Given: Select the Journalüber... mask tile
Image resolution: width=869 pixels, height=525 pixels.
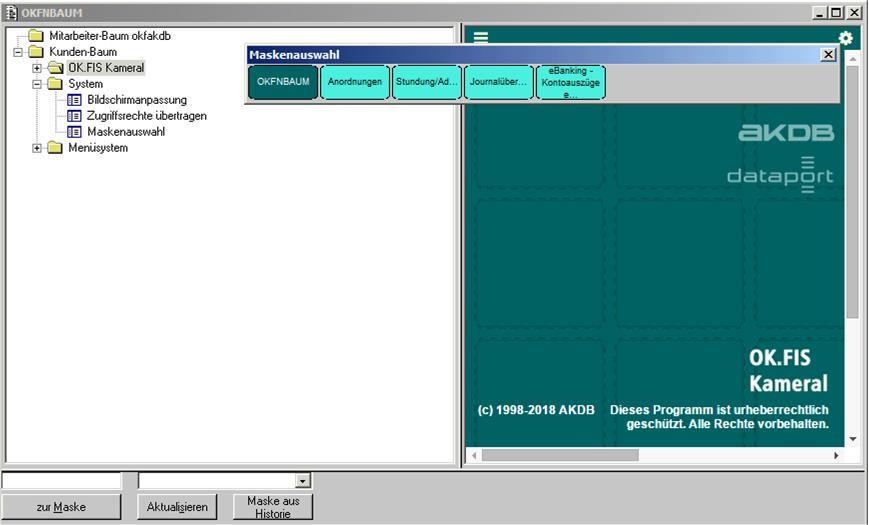Looking at the screenshot, I should tap(499, 82).
